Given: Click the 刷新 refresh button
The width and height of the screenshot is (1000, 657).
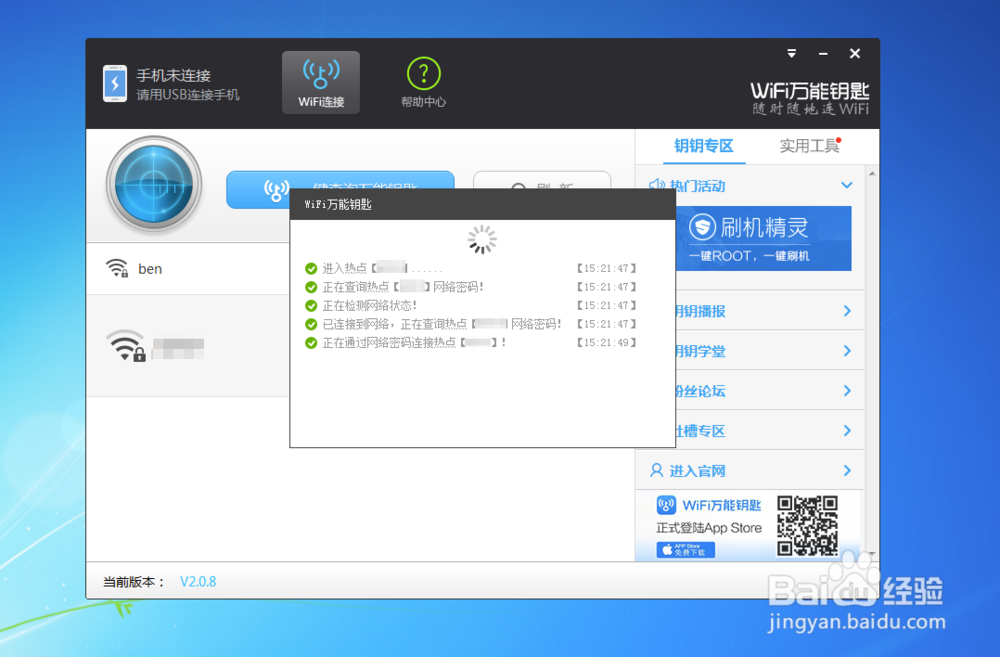Looking at the screenshot, I should (542, 180).
